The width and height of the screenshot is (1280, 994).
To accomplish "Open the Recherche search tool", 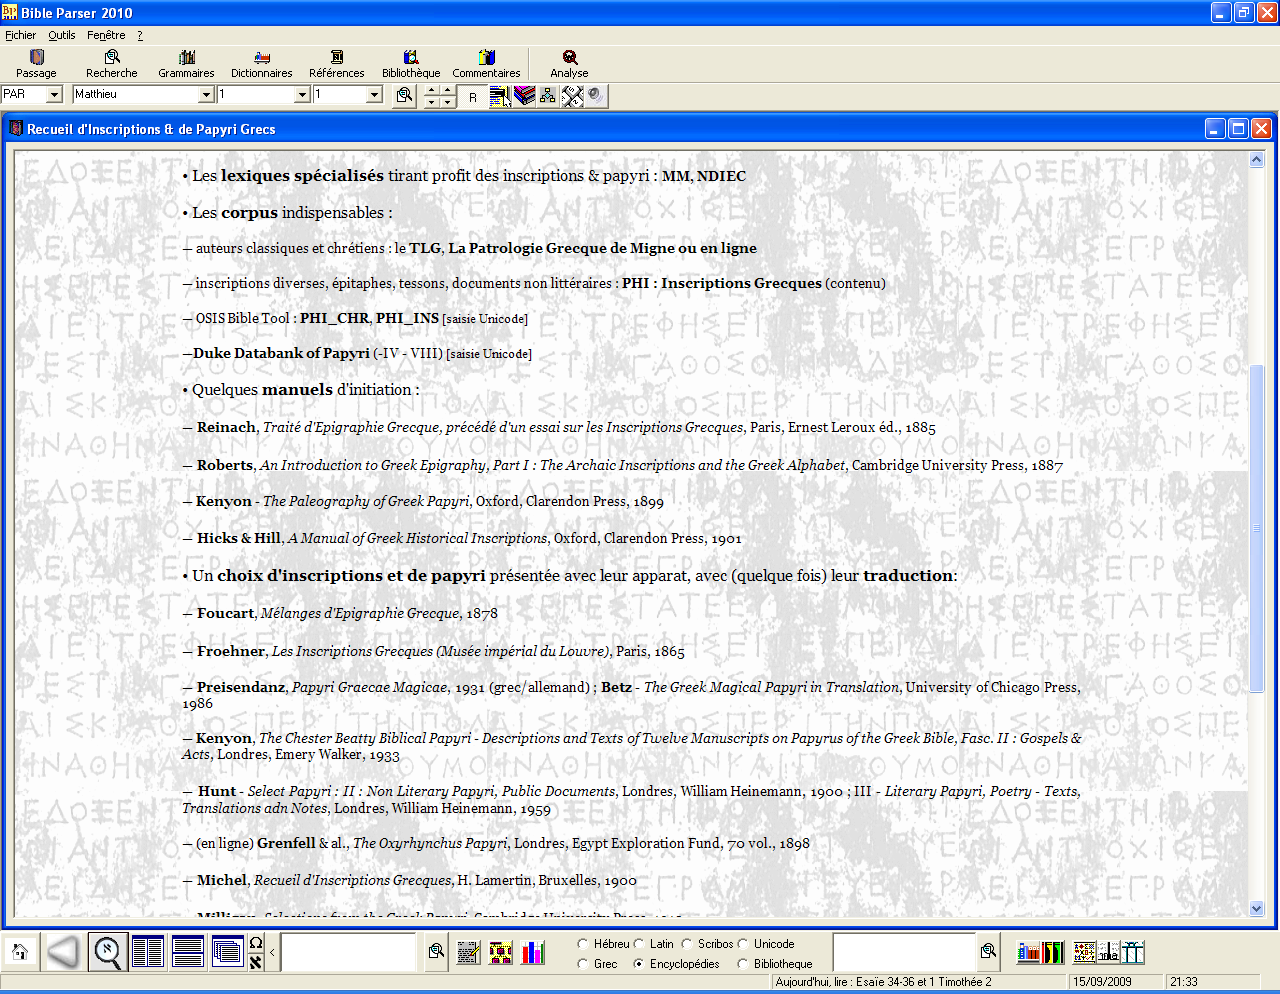I will pos(112,64).
